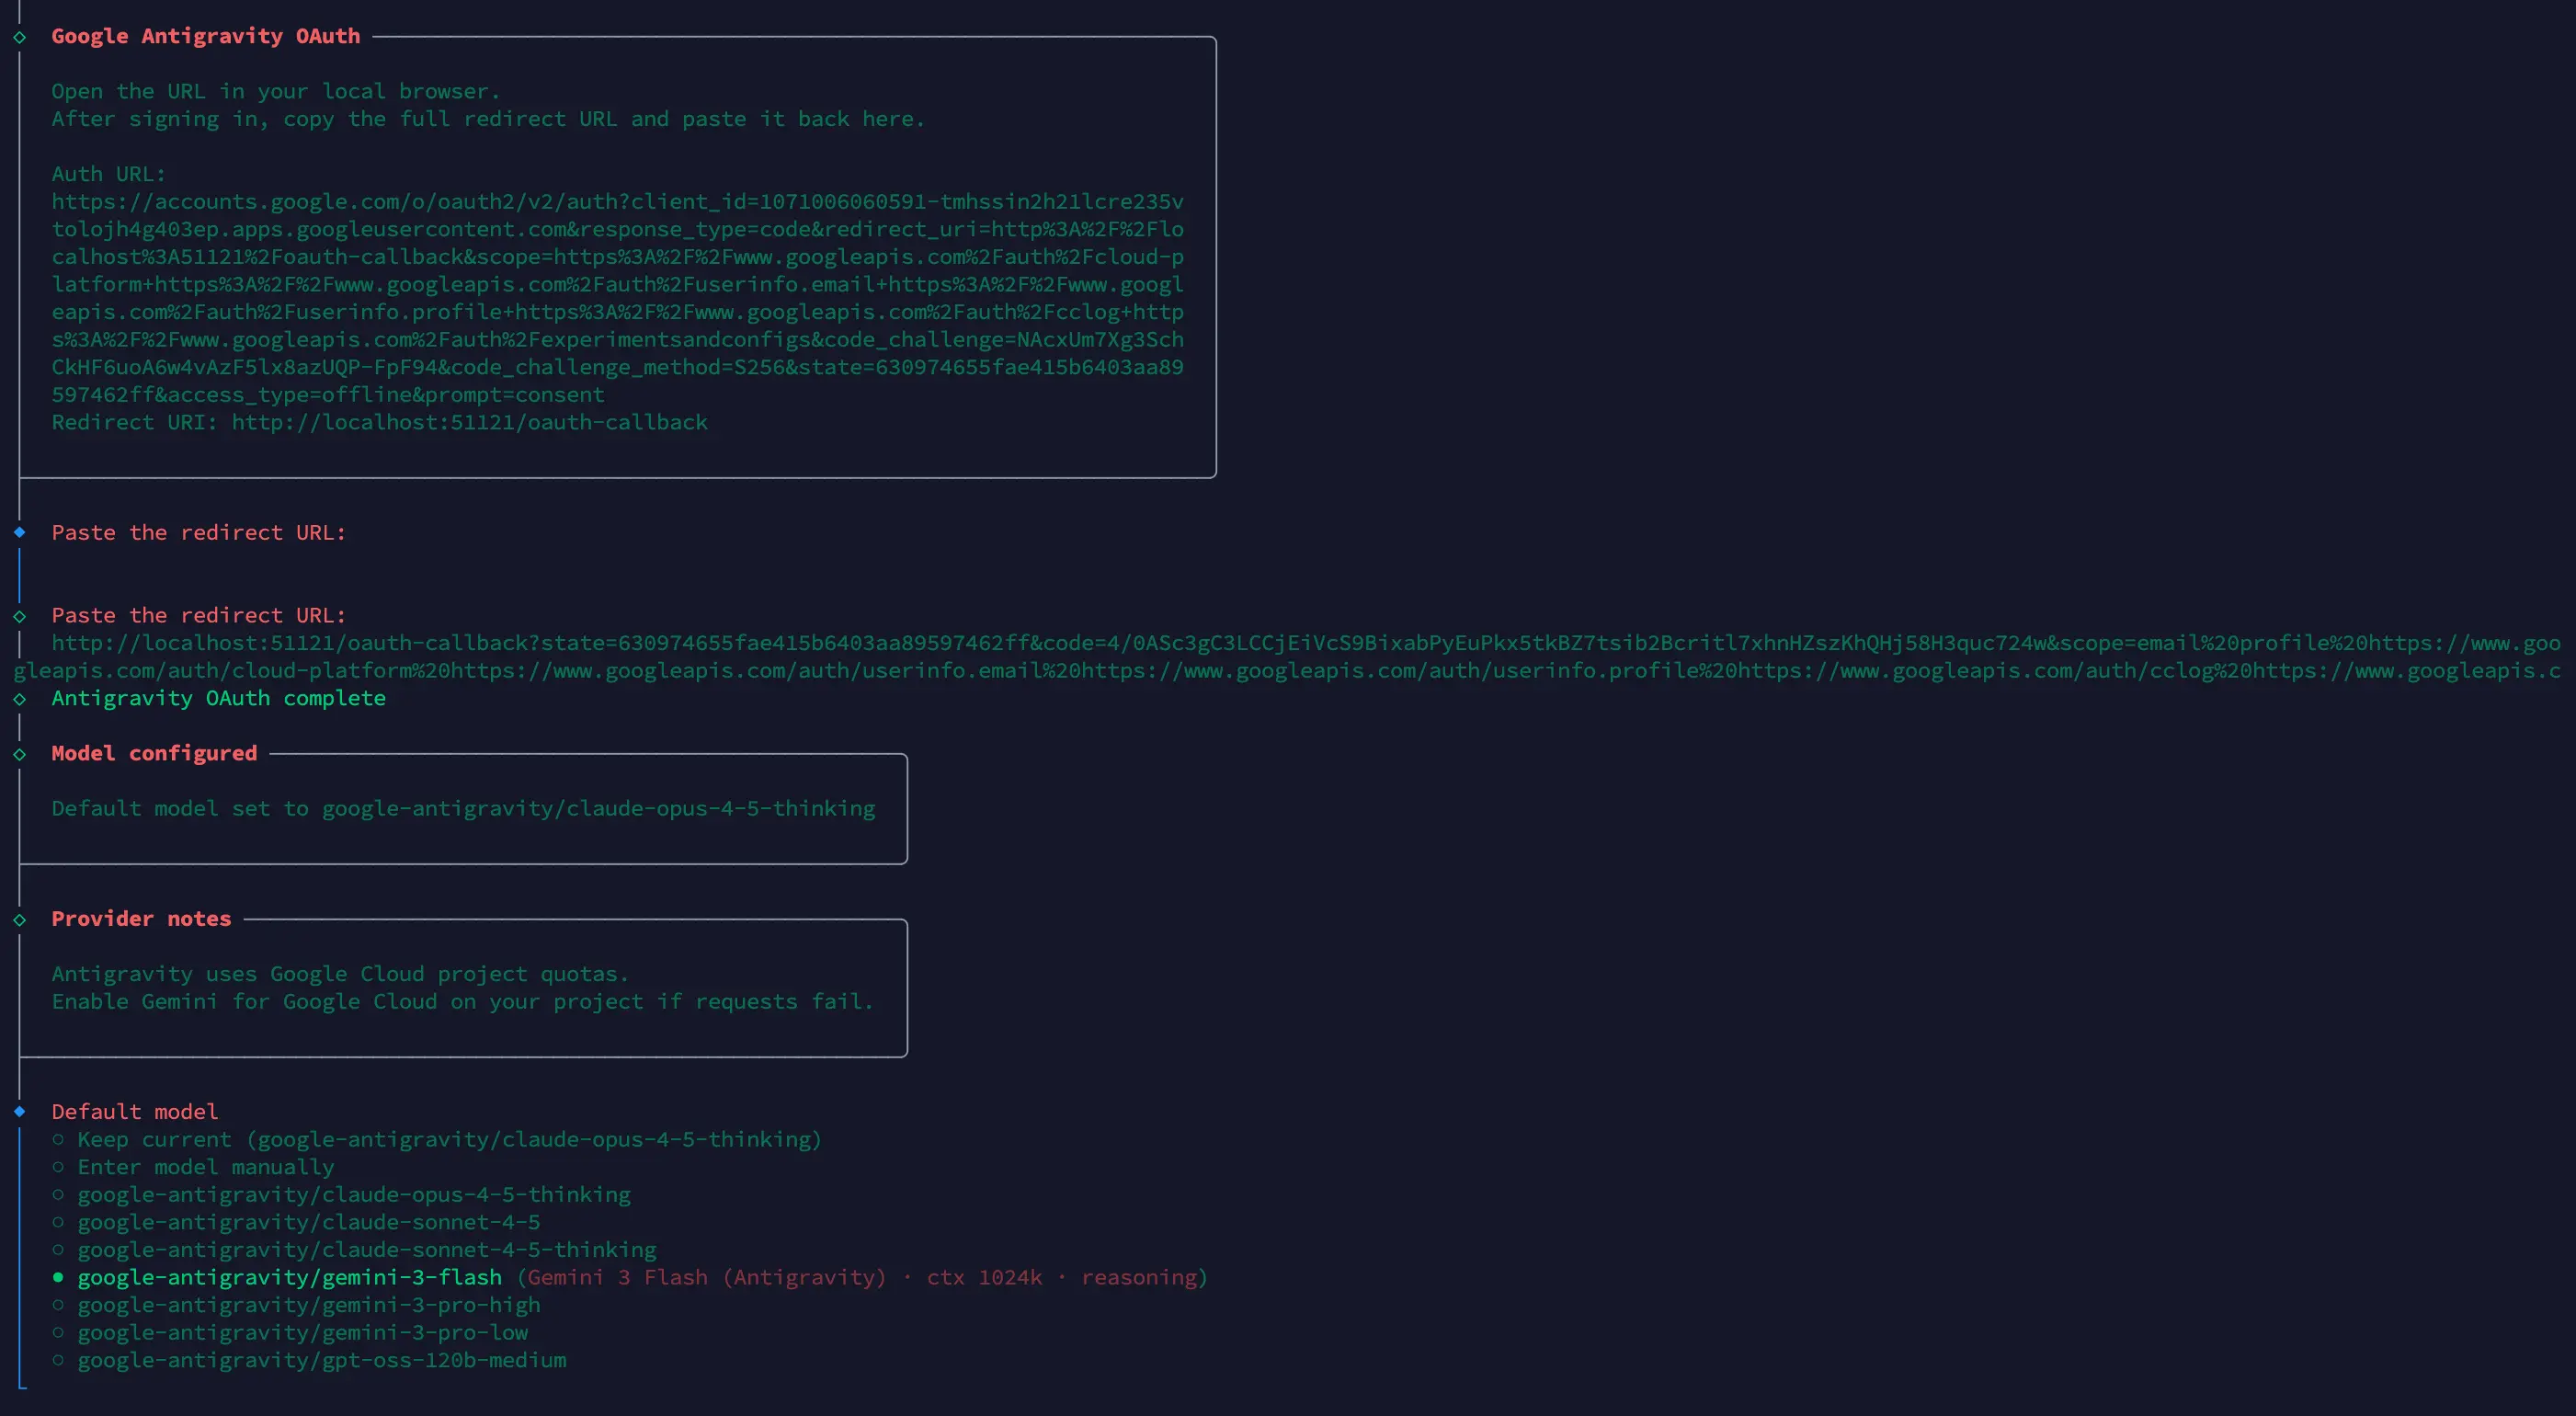Click the 'Provider notes' heading

pos(141,918)
